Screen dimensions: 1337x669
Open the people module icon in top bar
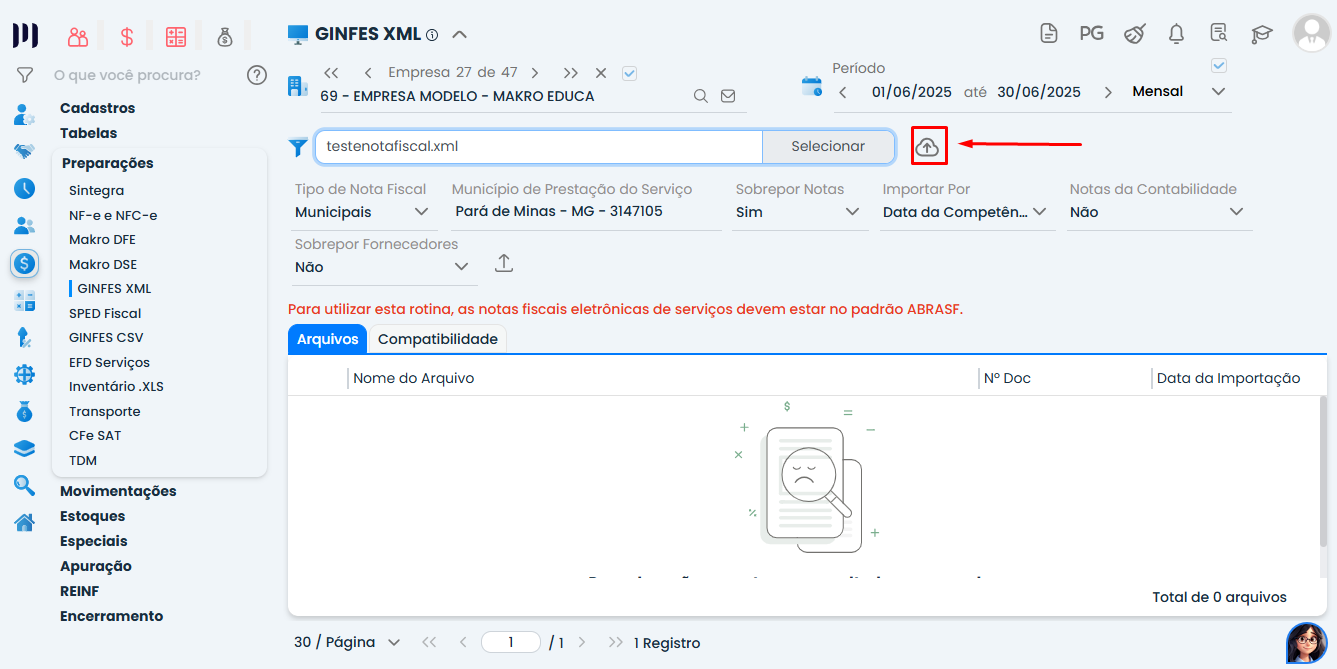pos(78,38)
